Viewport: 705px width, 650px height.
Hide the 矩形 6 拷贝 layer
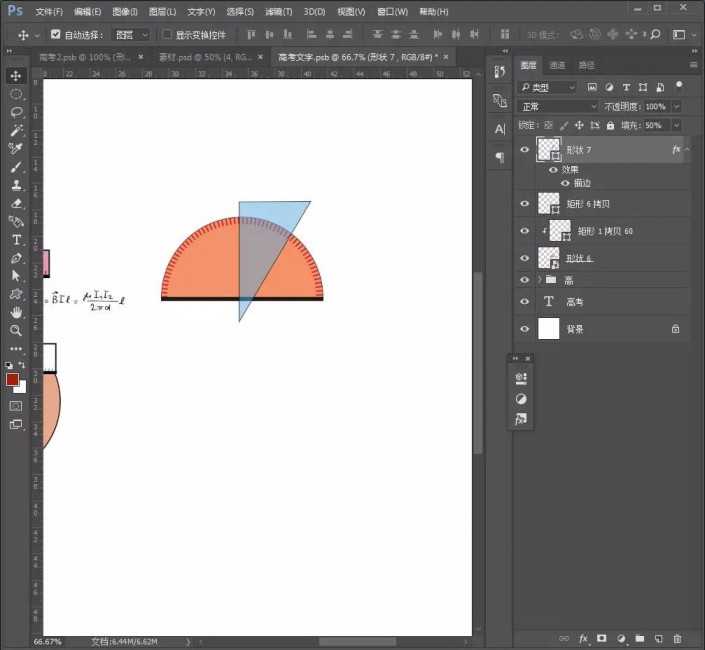pos(524,204)
